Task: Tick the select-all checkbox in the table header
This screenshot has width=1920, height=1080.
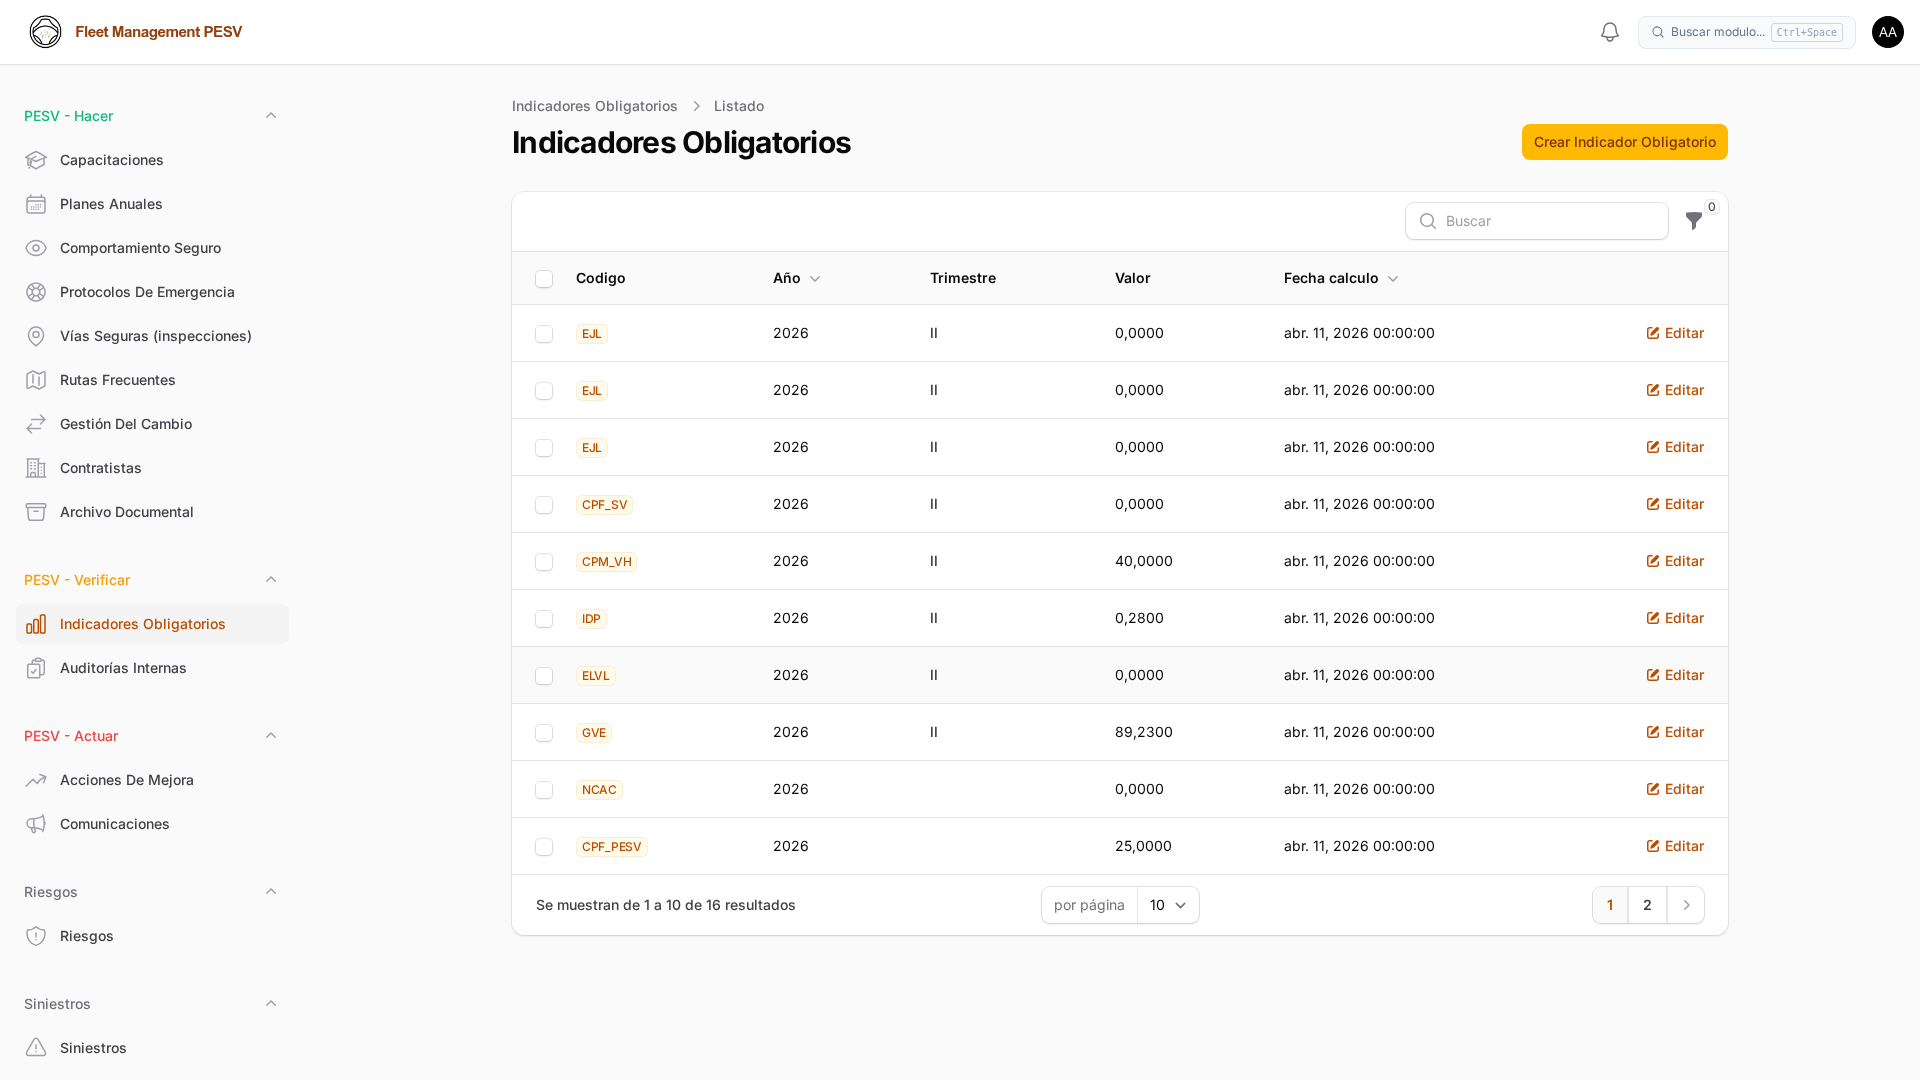Action: tap(544, 279)
